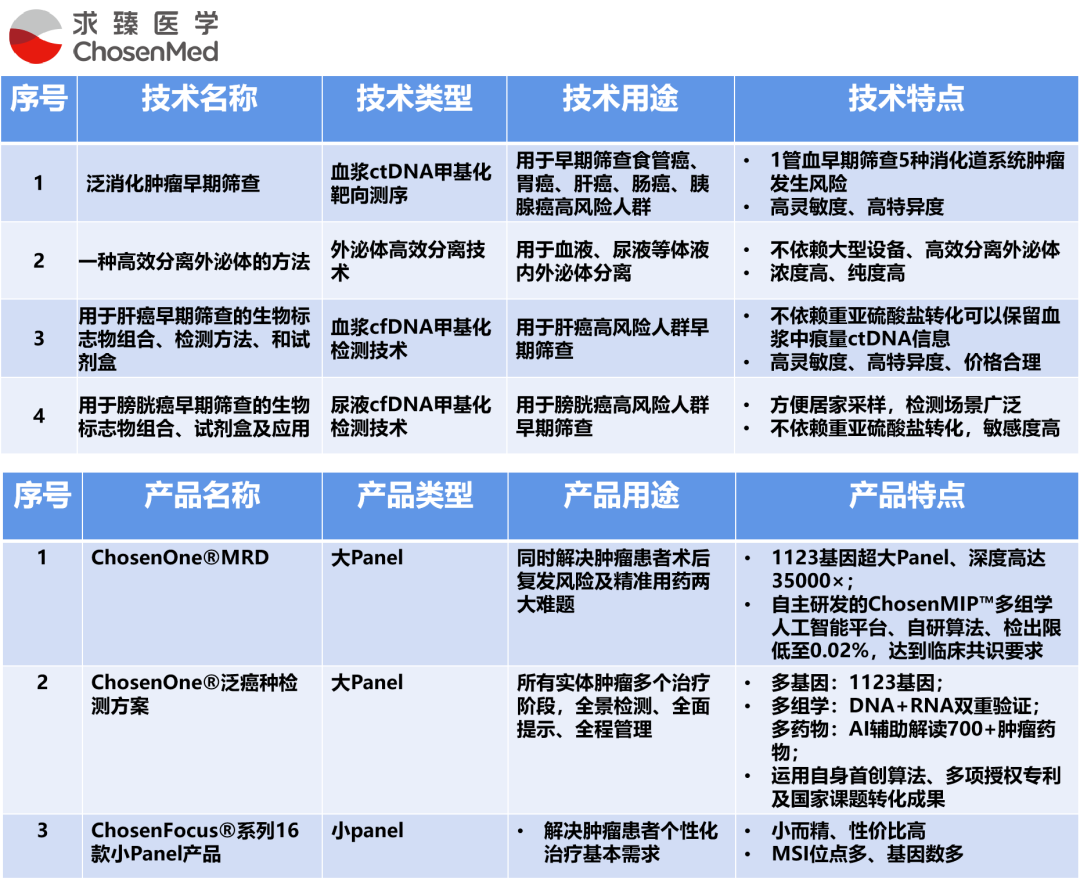This screenshot has width=1080, height=879.
Task: Select 一种高效分离外泌体的方法 entry
Action: coord(194,262)
